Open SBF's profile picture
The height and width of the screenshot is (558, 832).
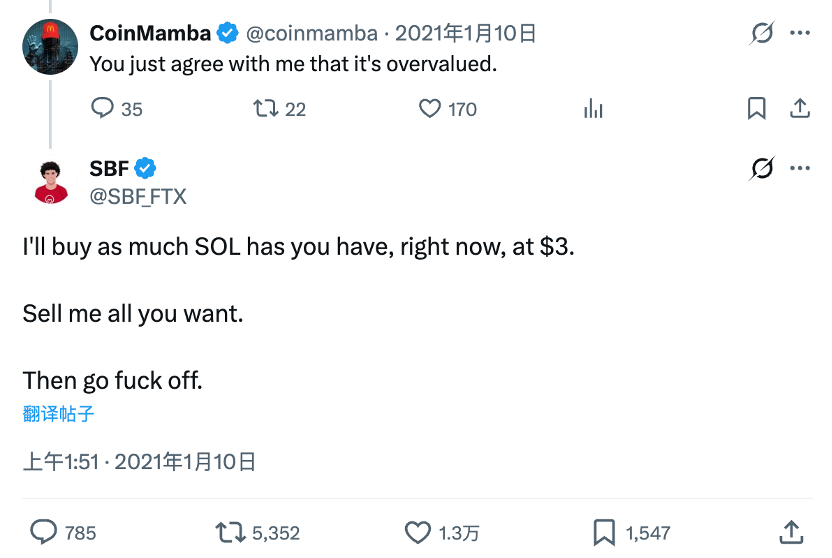50,181
